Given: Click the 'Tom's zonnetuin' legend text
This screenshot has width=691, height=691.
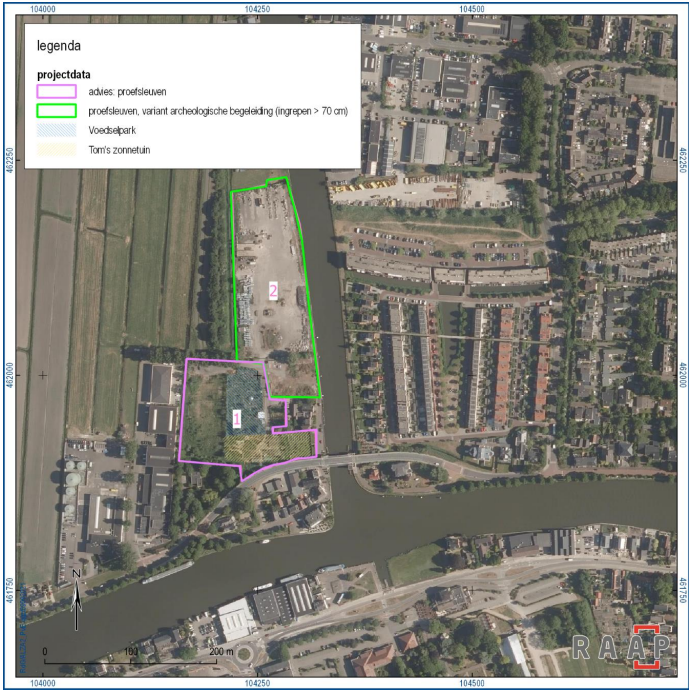Looking at the screenshot, I should [119, 150].
